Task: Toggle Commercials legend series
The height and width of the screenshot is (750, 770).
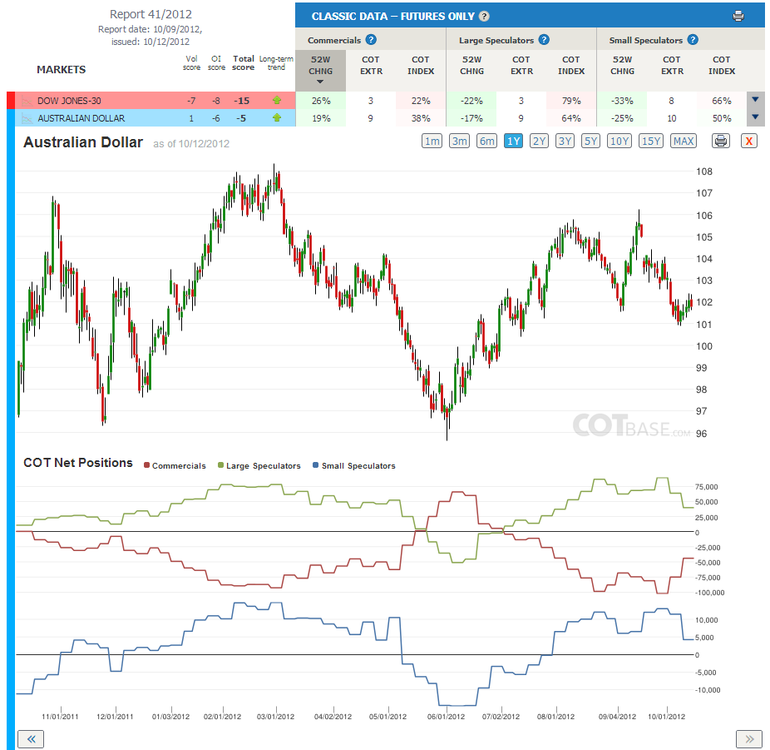Action: [x=175, y=466]
